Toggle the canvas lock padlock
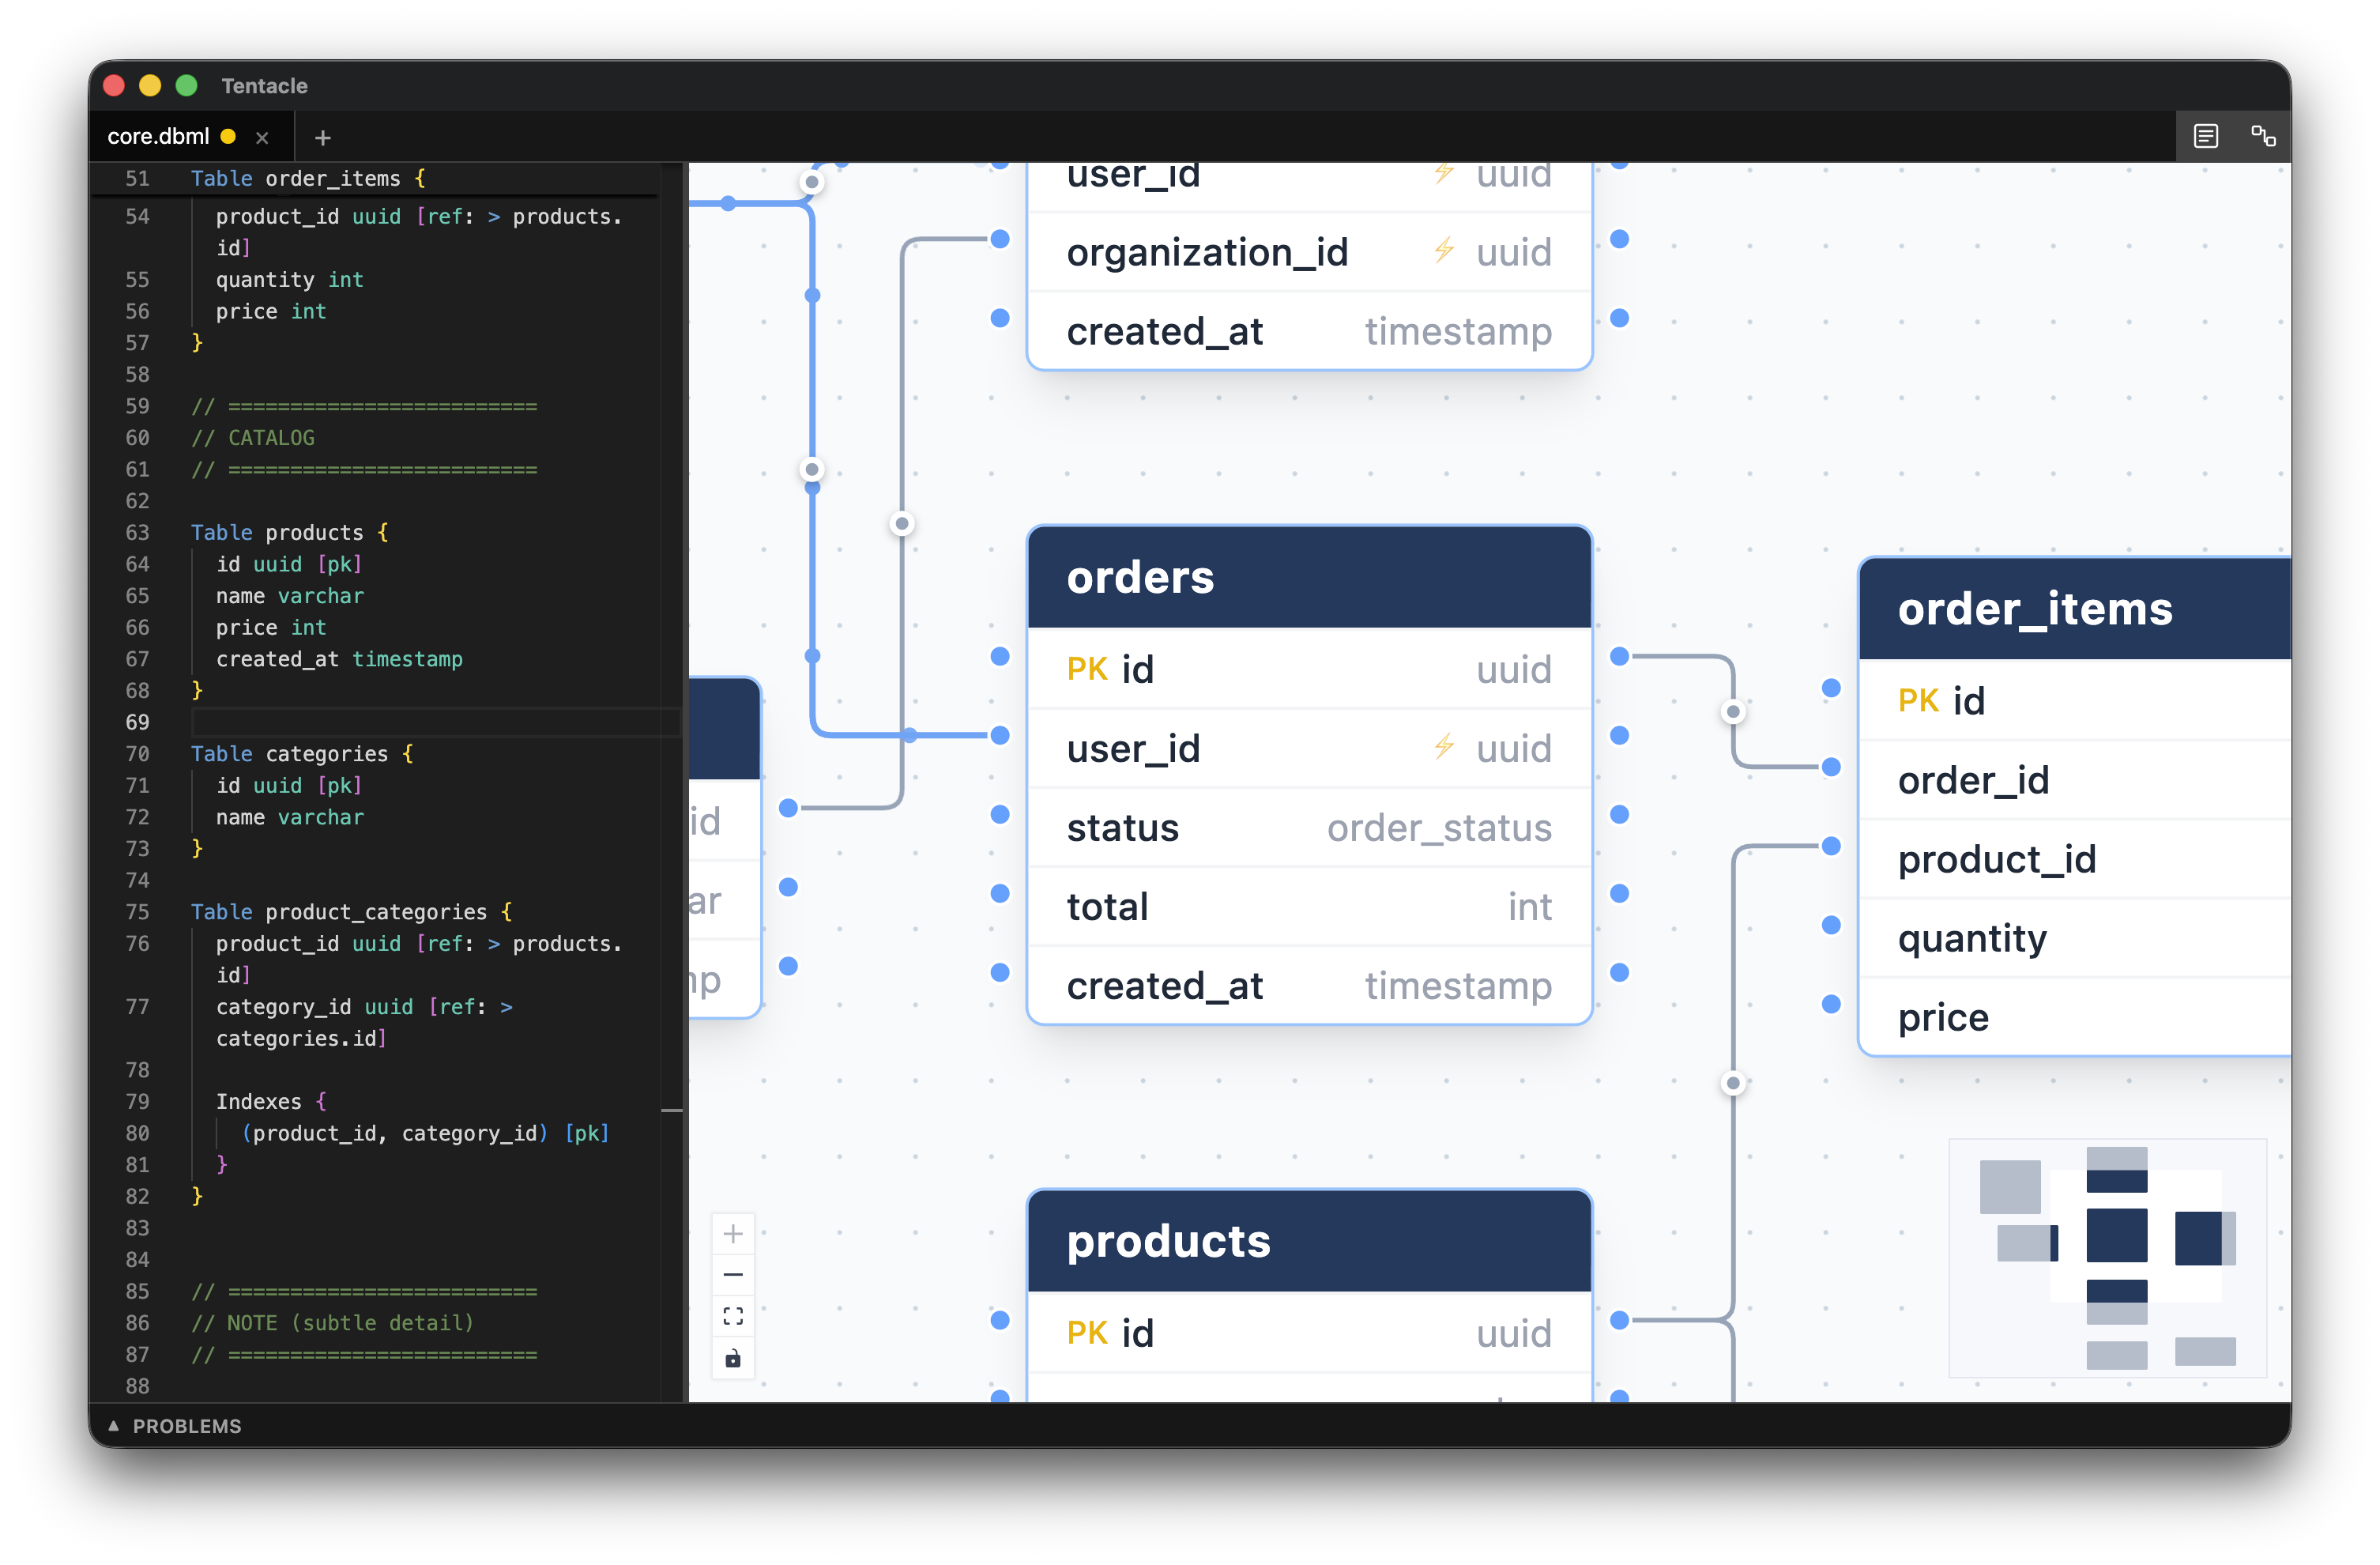 pos(733,1359)
